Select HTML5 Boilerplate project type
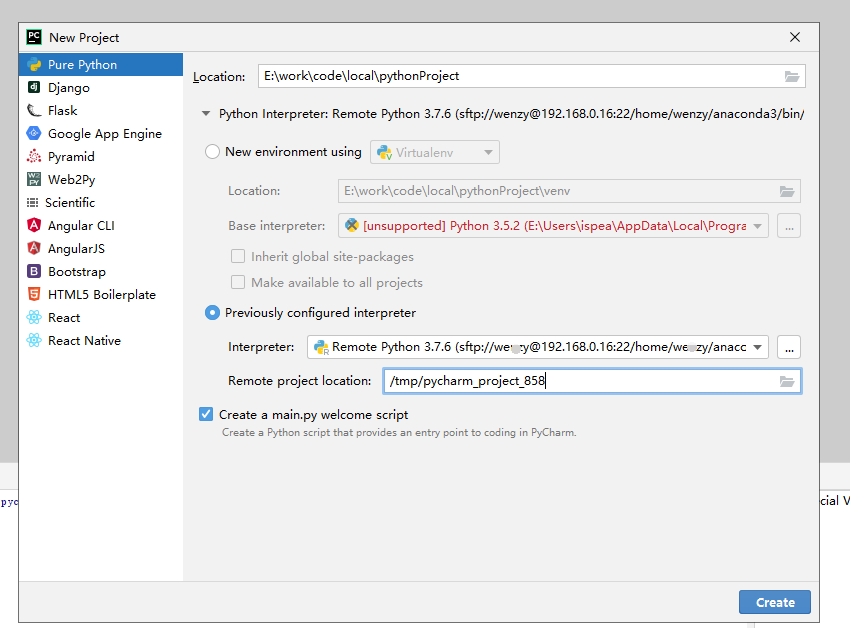This screenshot has height=628, width=850. (x=101, y=294)
